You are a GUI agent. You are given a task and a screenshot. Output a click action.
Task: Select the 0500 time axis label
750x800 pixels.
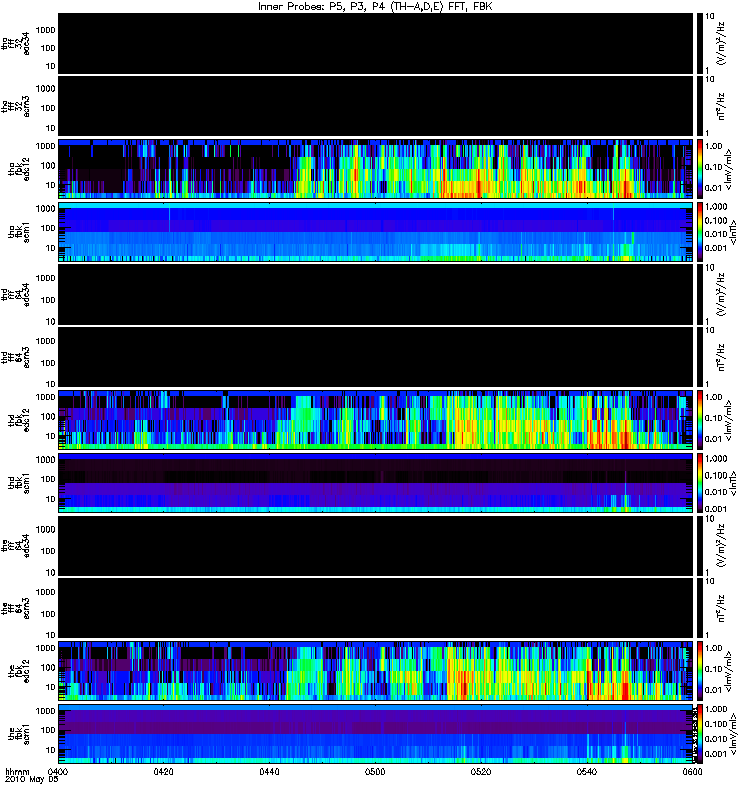(x=375, y=771)
